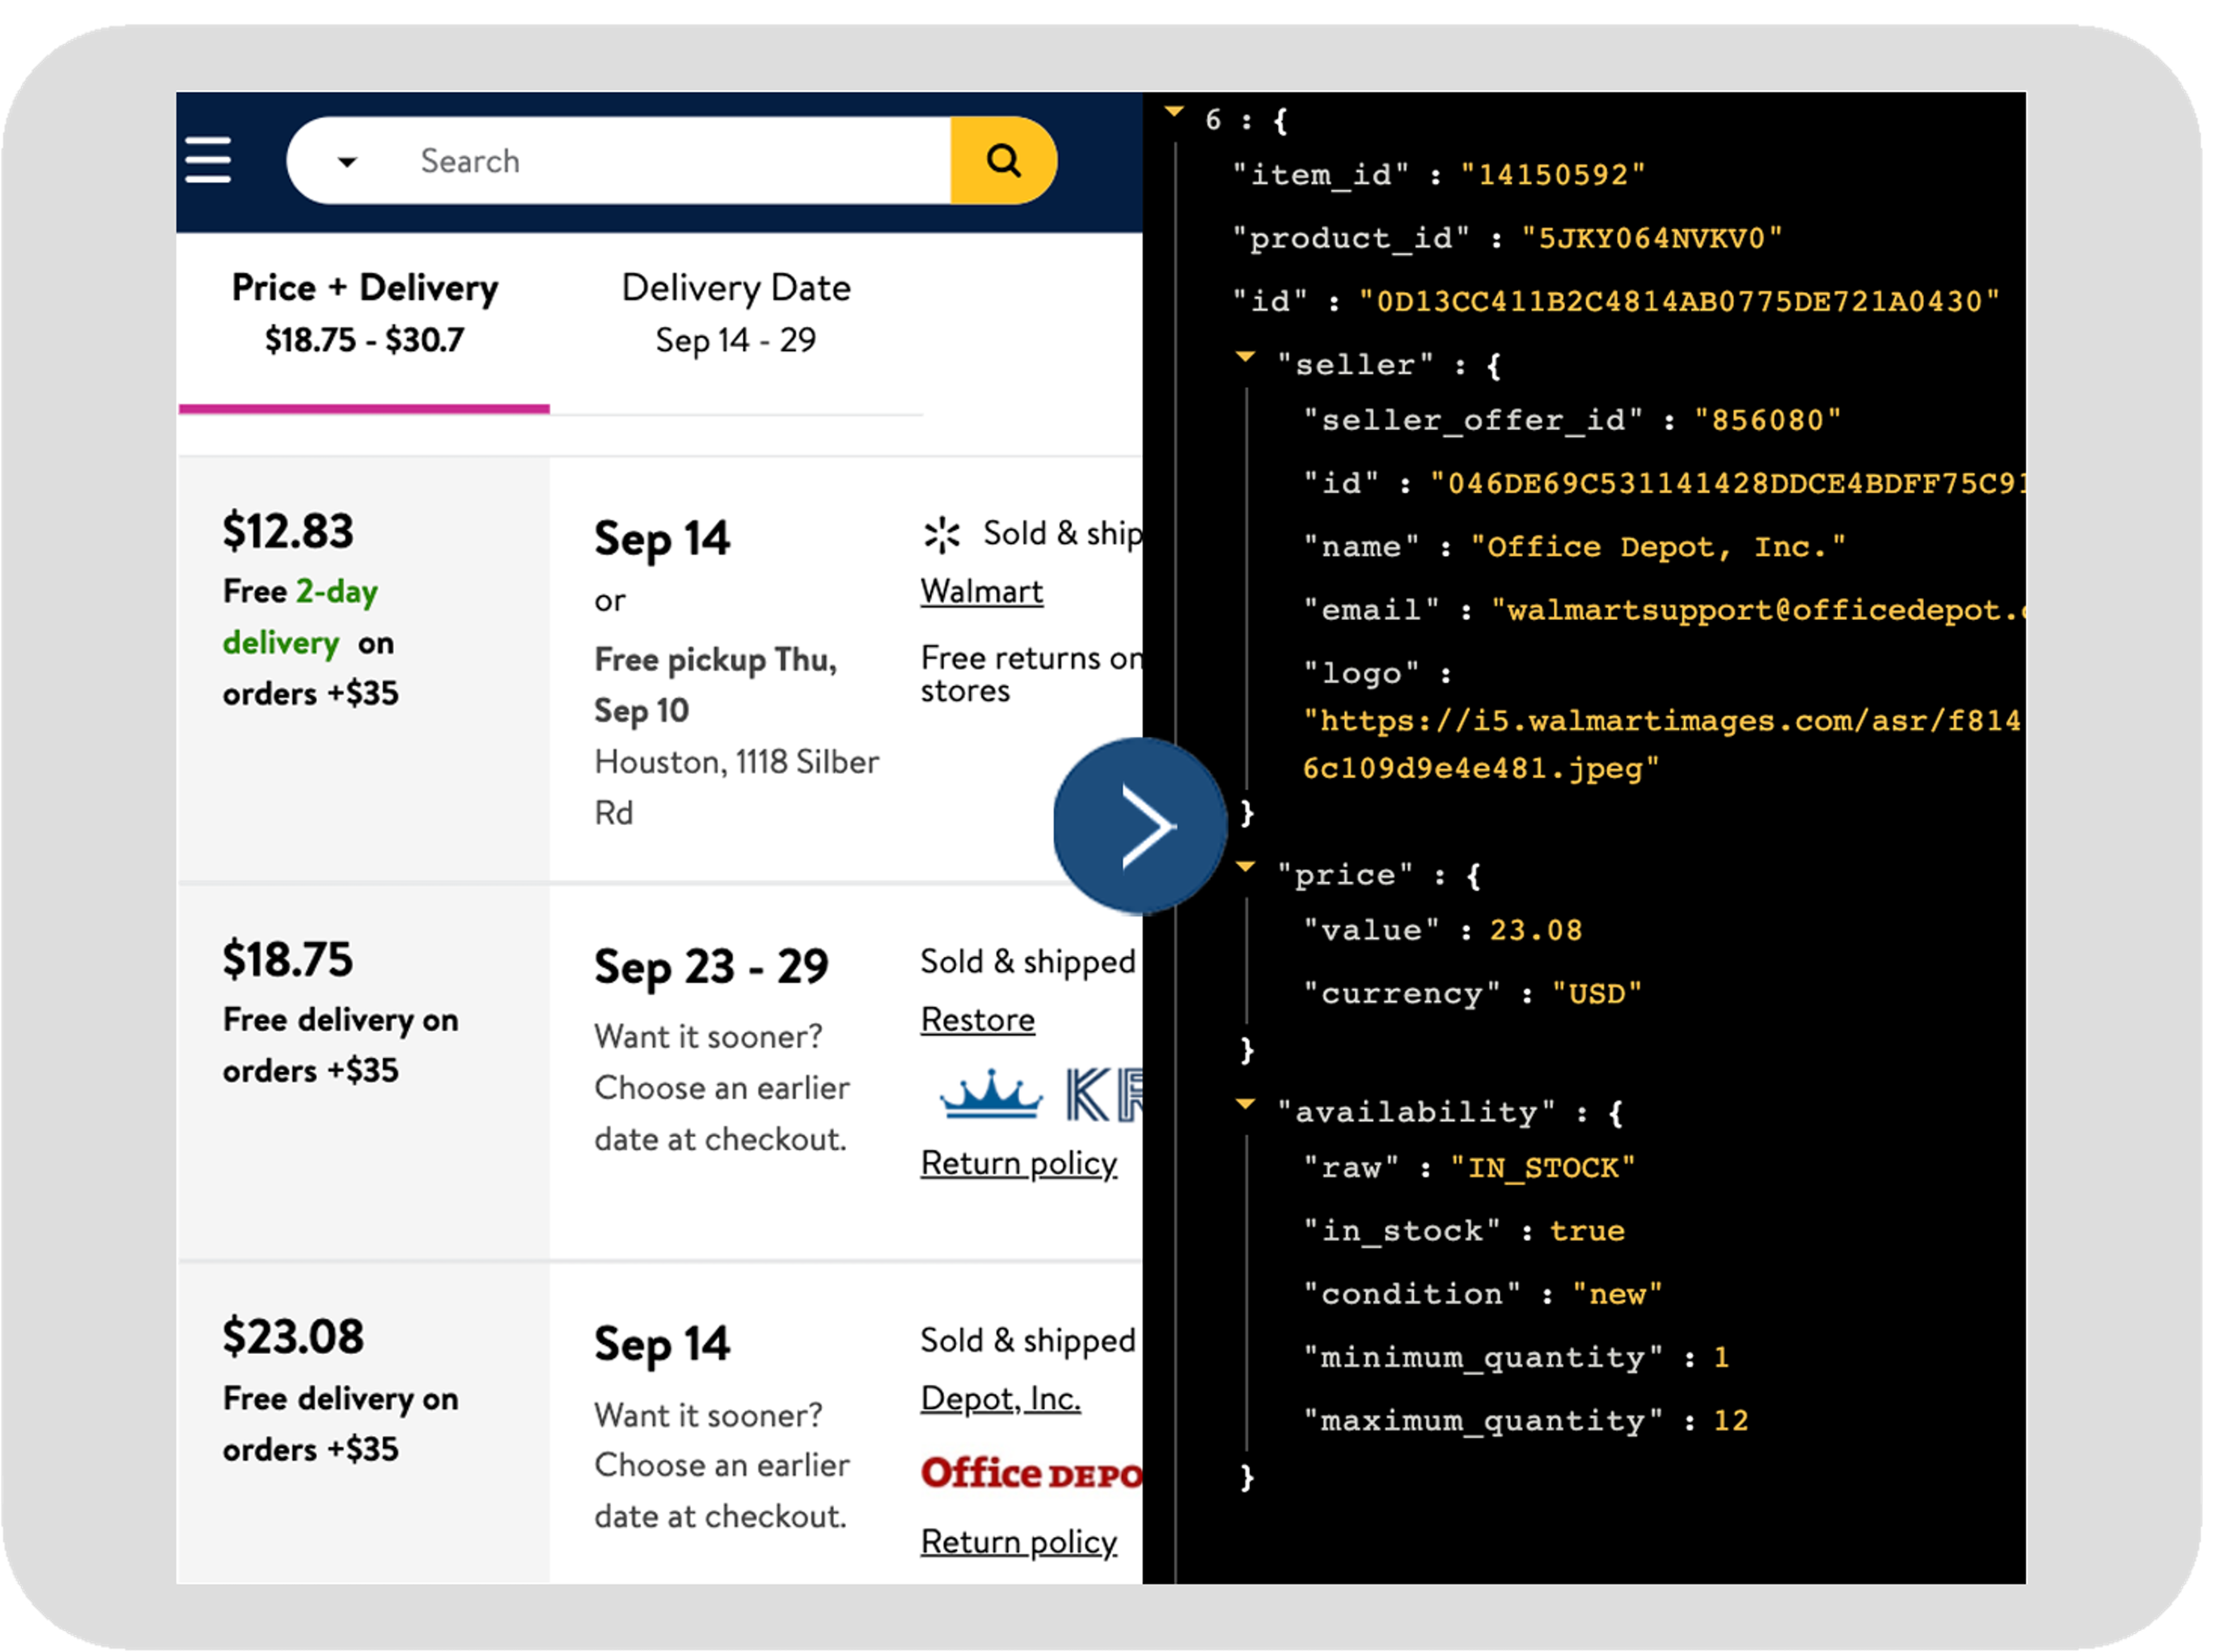Click the $12.83 price offer

(288, 531)
